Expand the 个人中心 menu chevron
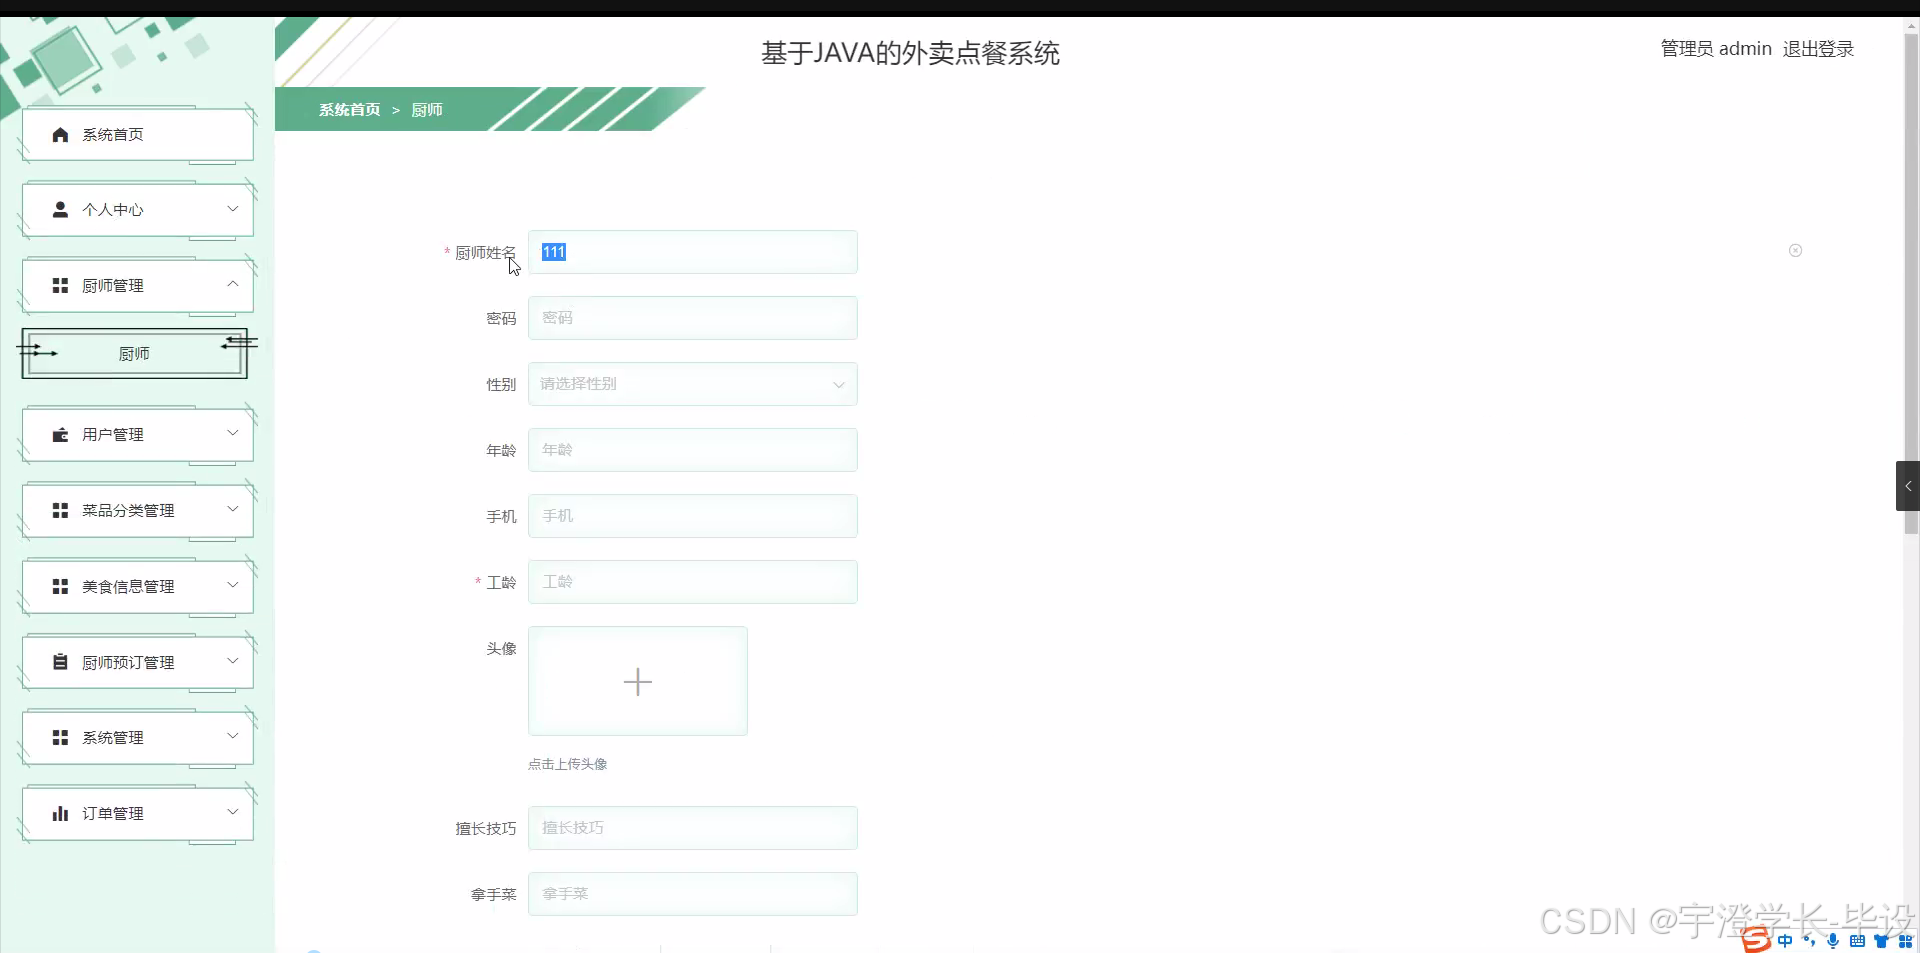 (x=232, y=209)
